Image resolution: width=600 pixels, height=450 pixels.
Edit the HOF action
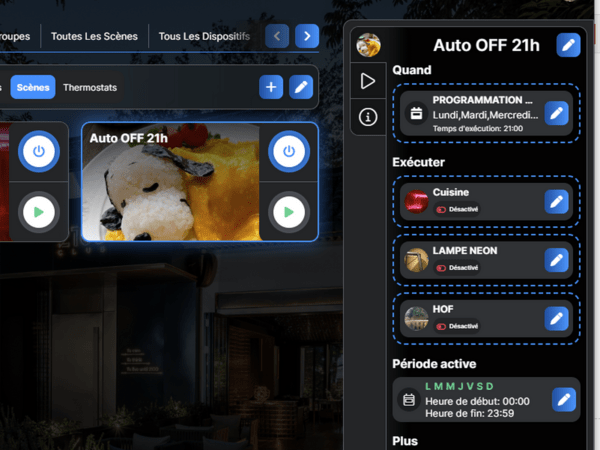click(557, 319)
